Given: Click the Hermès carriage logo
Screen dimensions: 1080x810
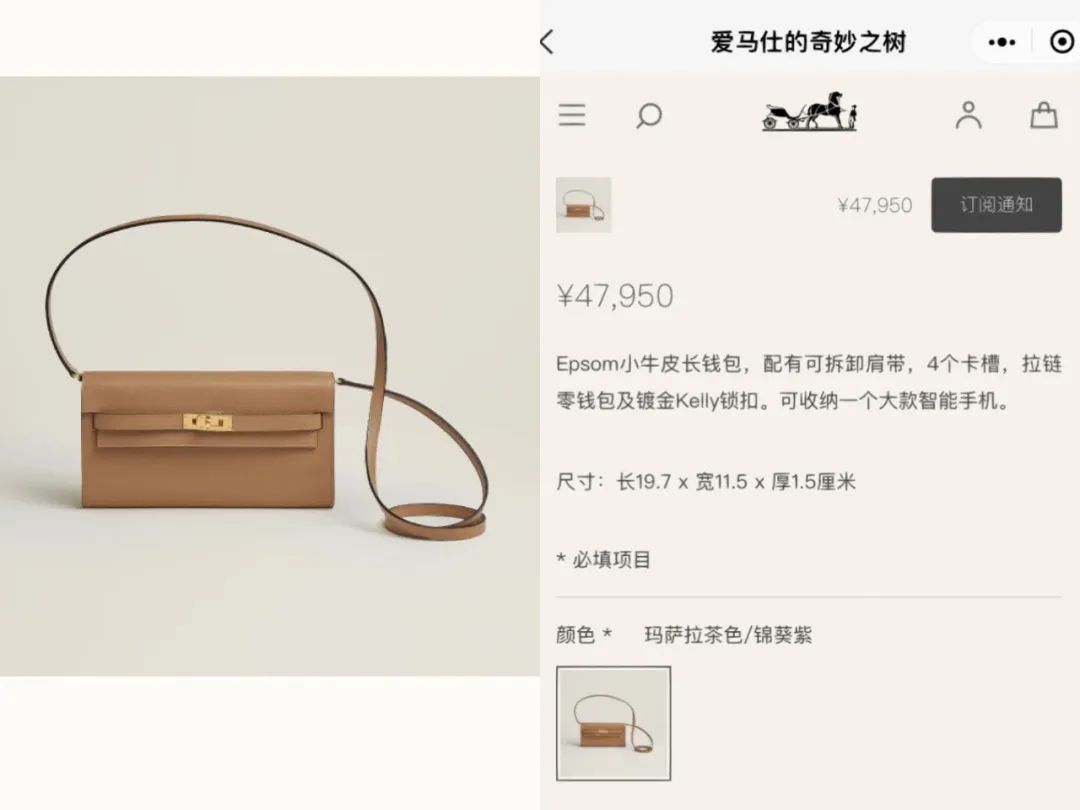Looking at the screenshot, I should pos(809,111).
